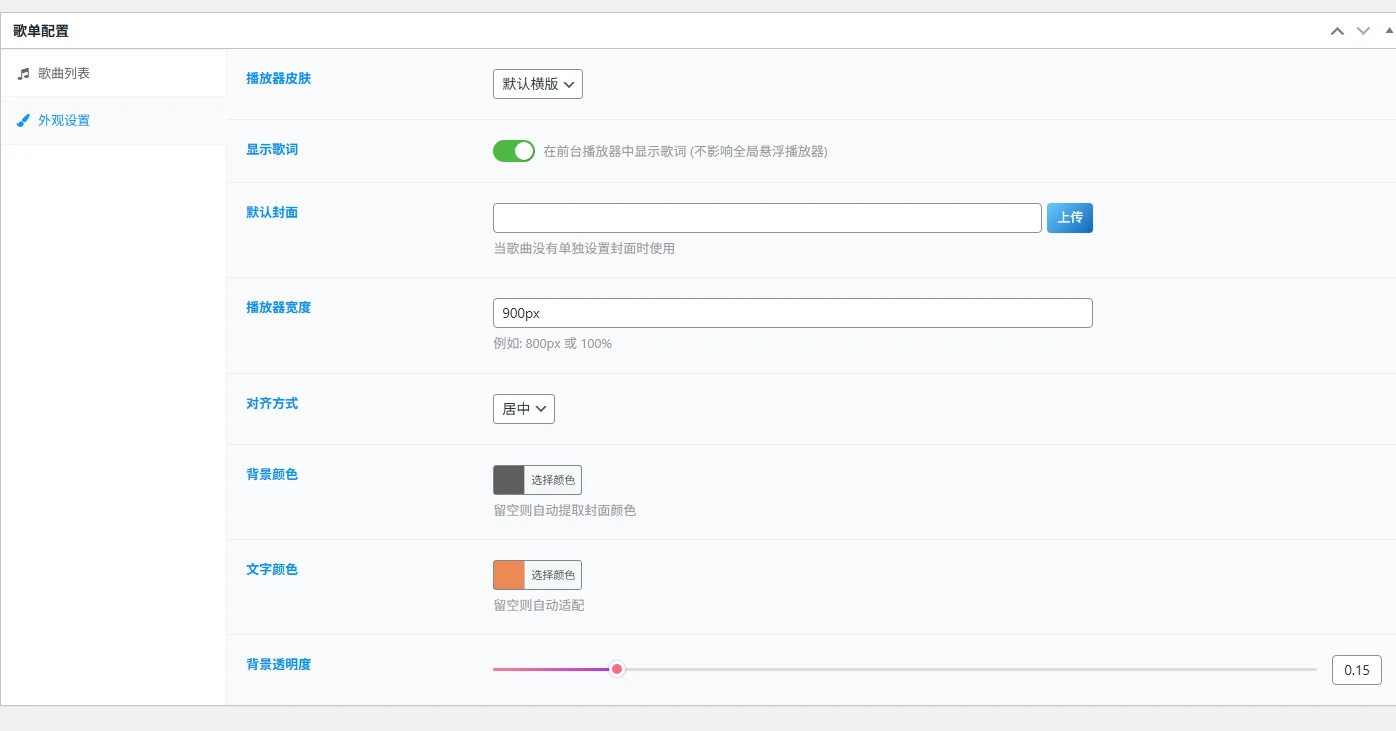Click the 0.15 opacity value box

(x=1356, y=669)
